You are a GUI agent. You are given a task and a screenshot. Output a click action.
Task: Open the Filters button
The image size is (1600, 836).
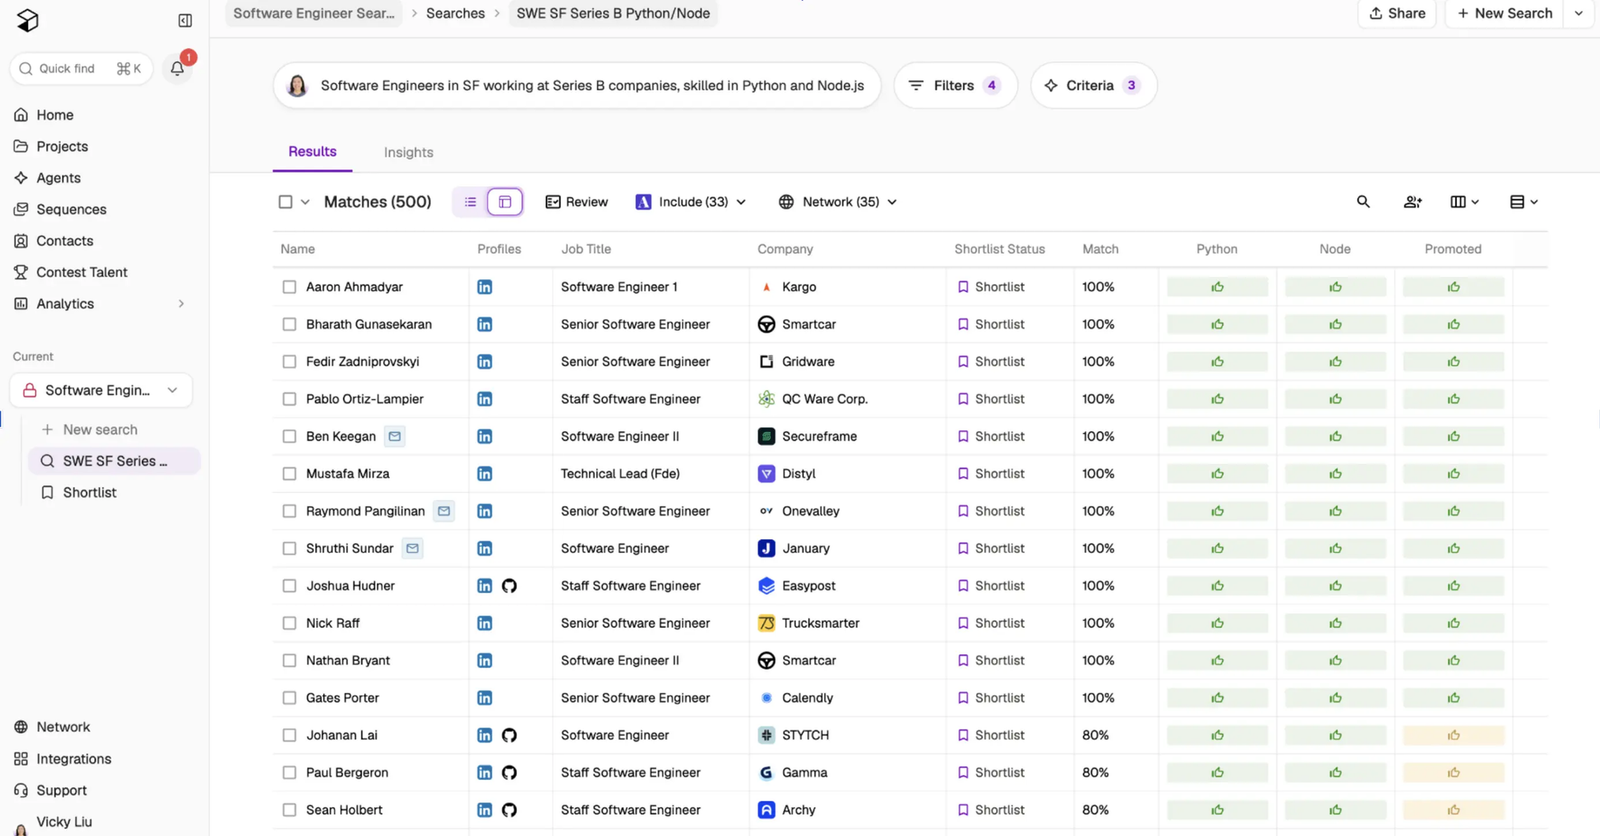click(955, 85)
